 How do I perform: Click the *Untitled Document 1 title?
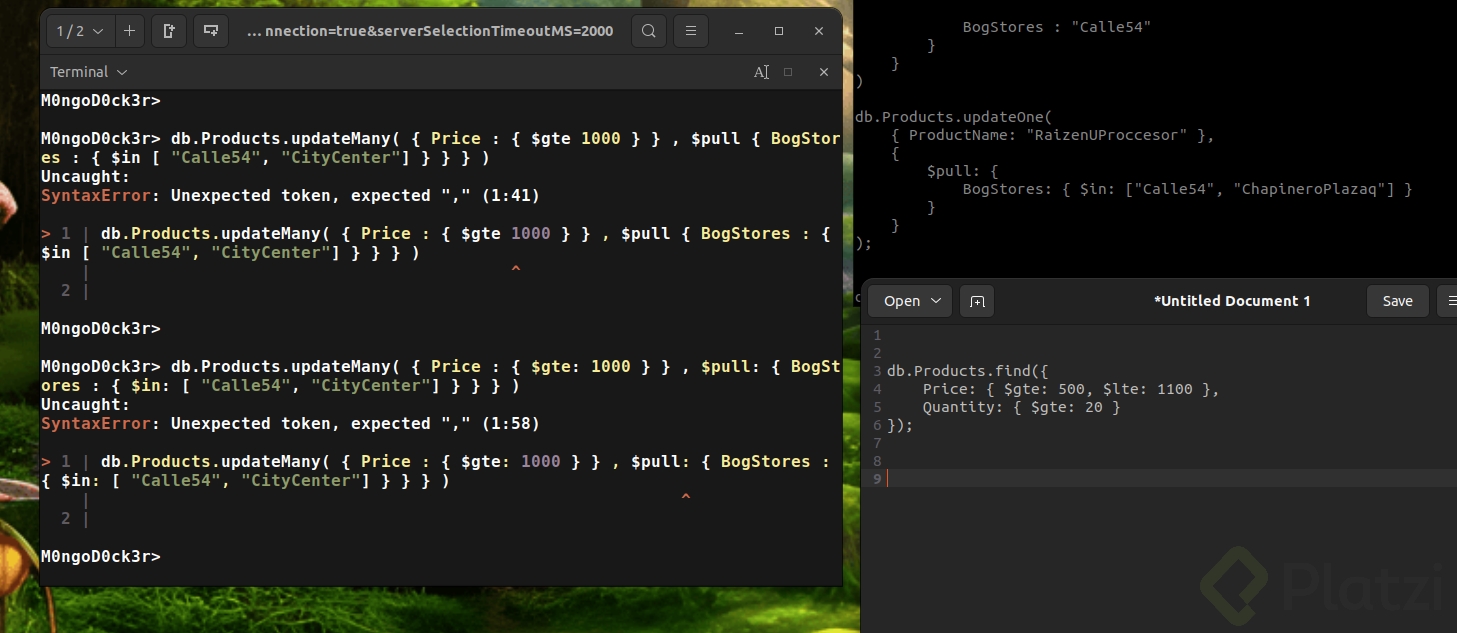tap(1232, 301)
